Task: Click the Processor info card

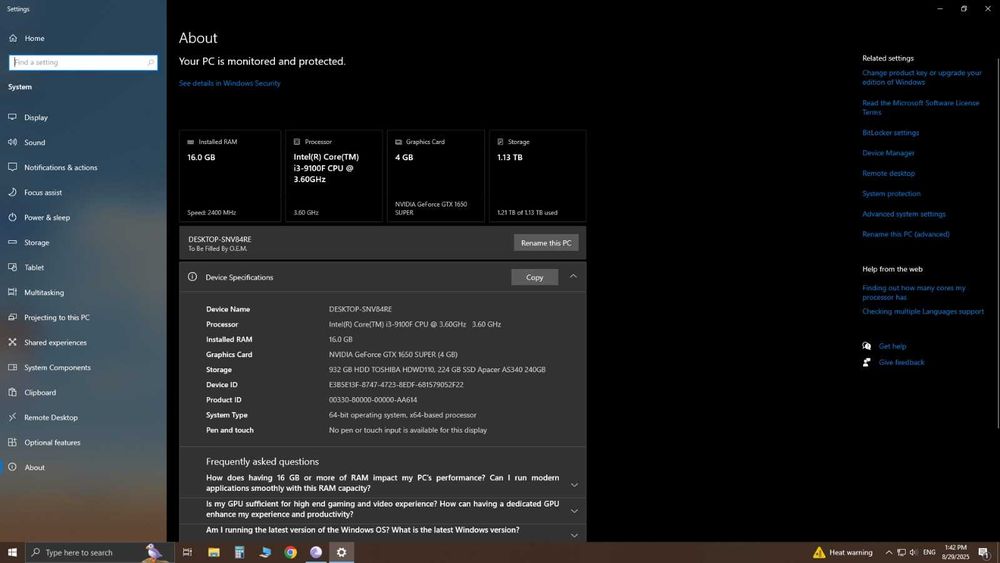Action: pos(334,176)
